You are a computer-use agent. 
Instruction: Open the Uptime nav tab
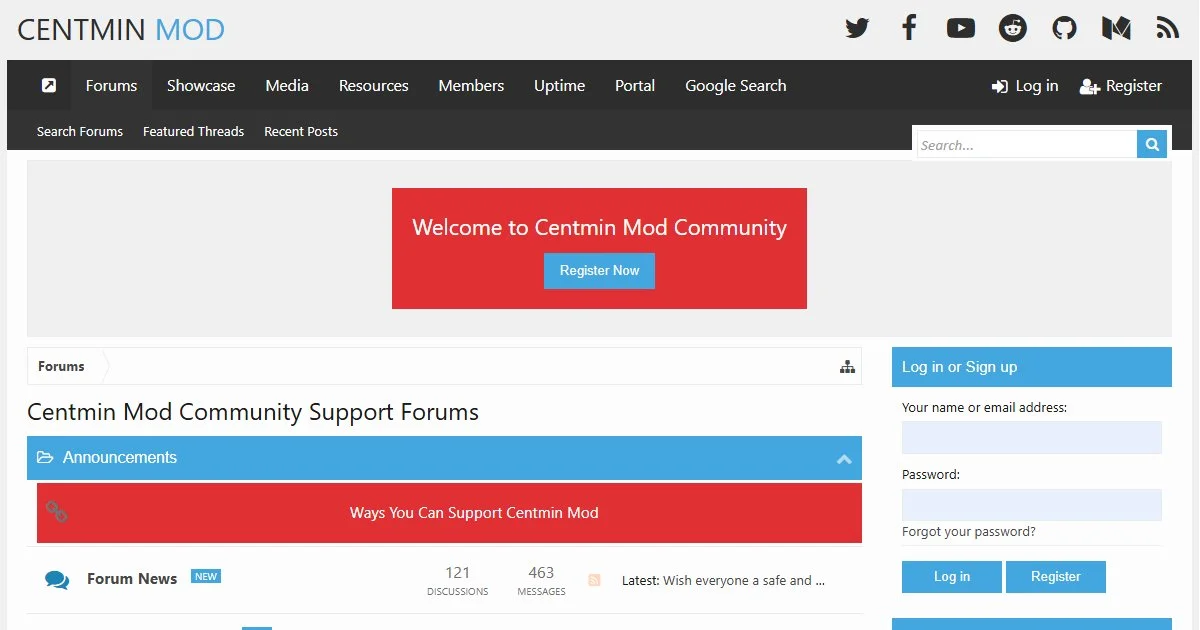point(559,85)
